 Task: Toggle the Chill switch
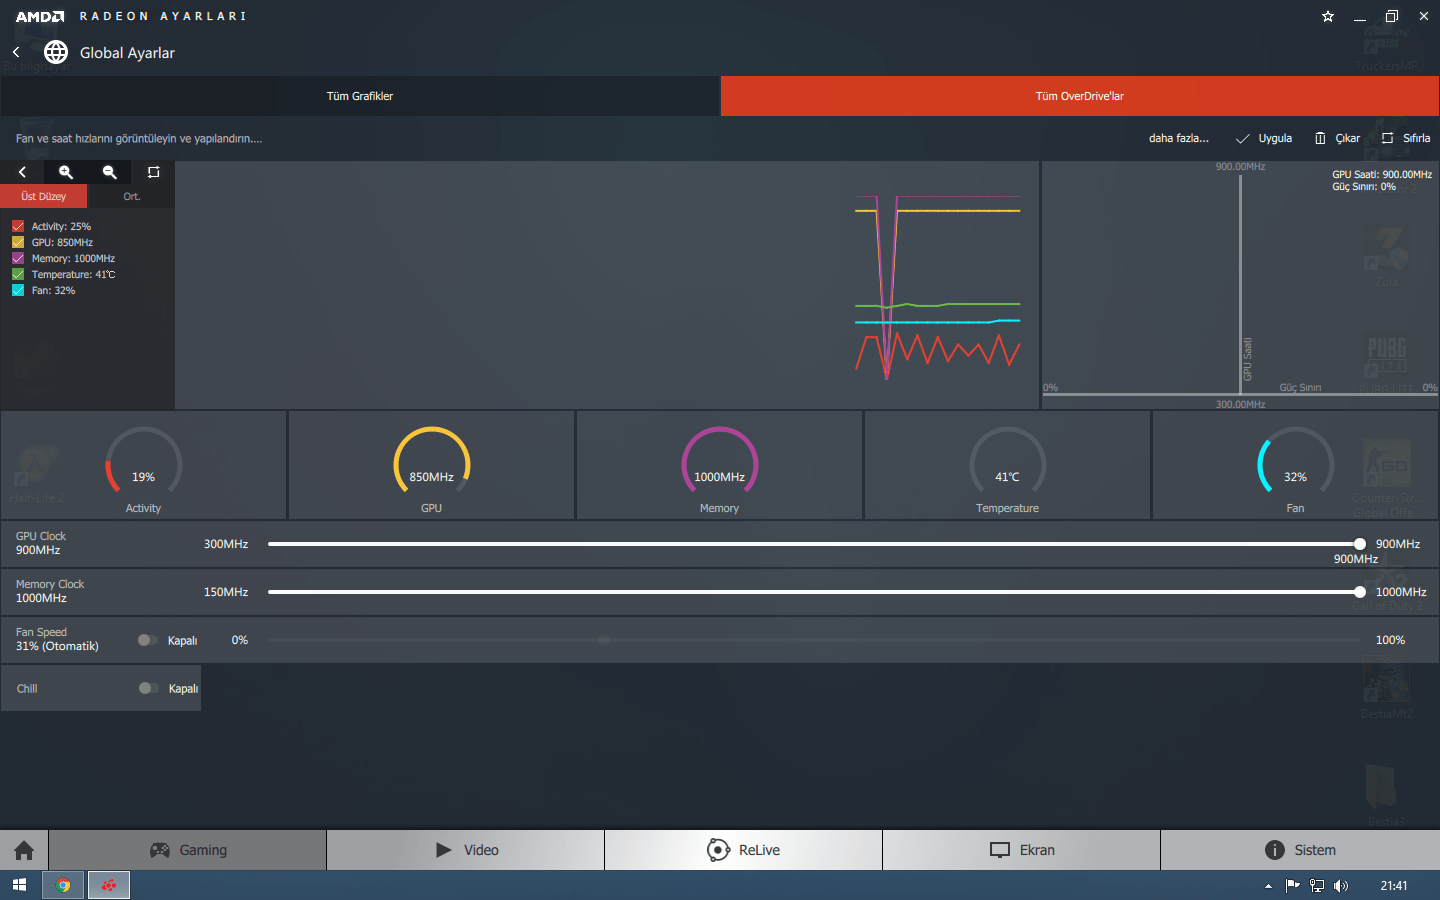click(149, 688)
